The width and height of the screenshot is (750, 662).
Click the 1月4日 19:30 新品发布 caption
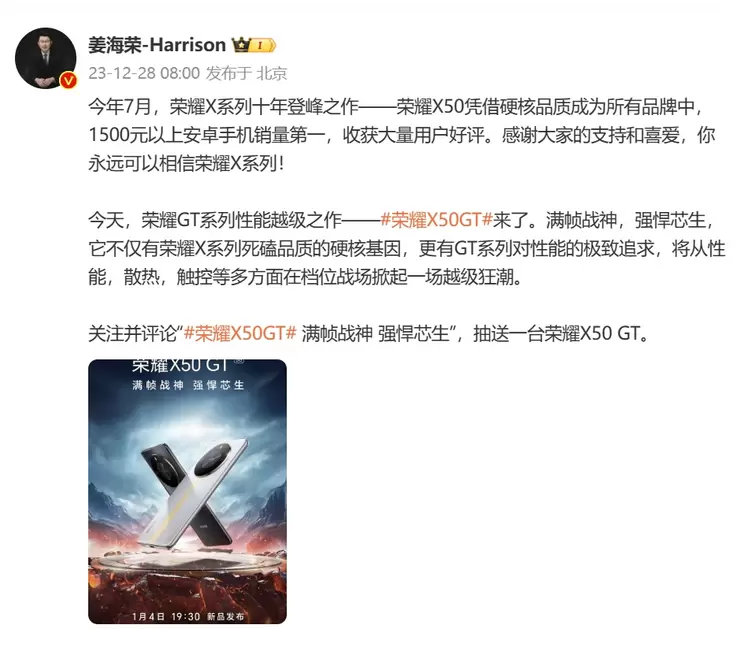pos(188,616)
